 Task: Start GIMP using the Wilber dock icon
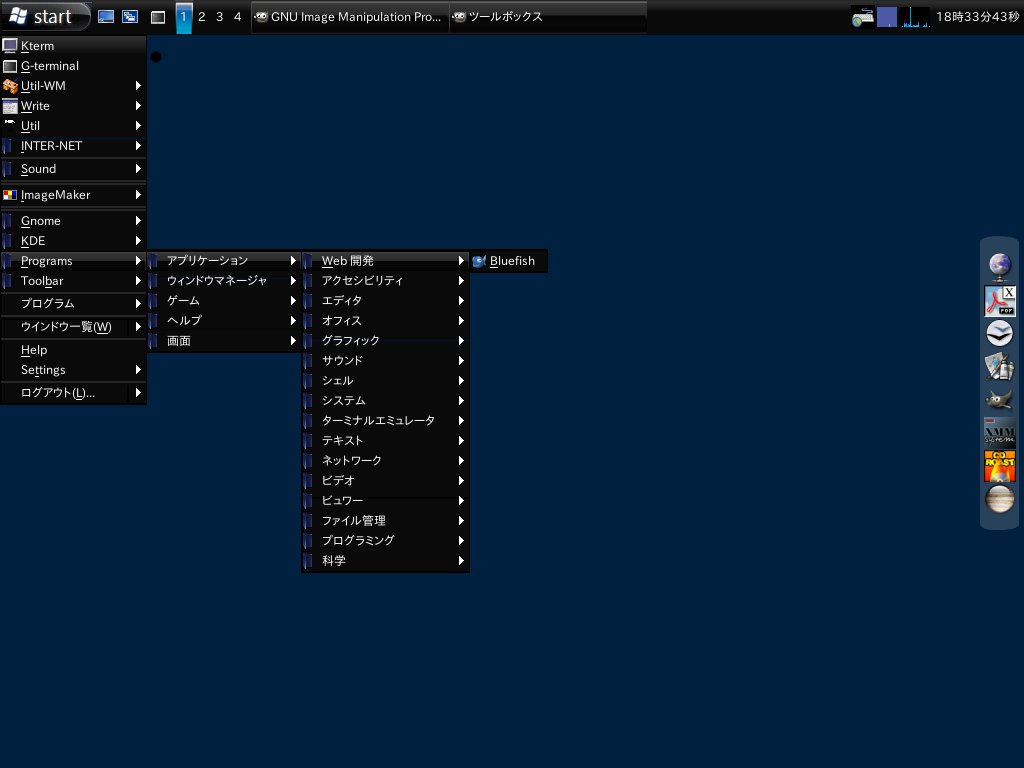(999, 400)
